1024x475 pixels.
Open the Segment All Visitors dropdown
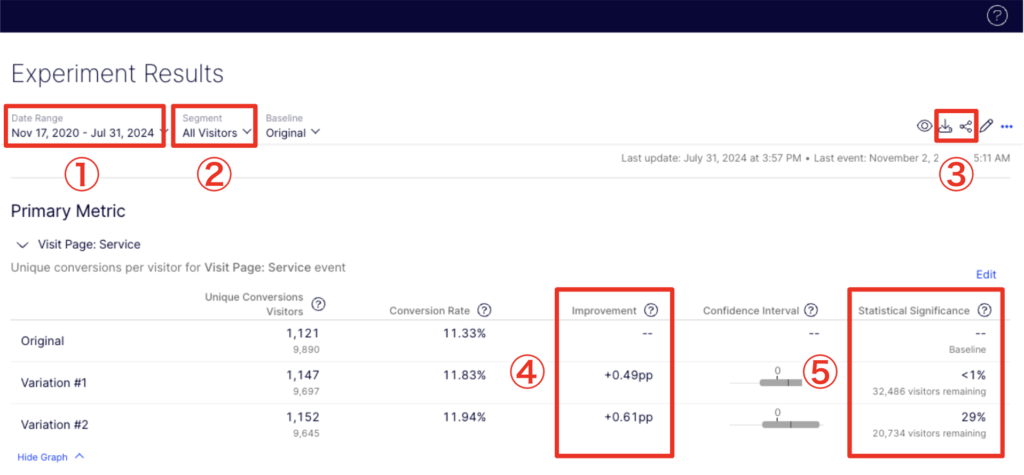[216, 132]
